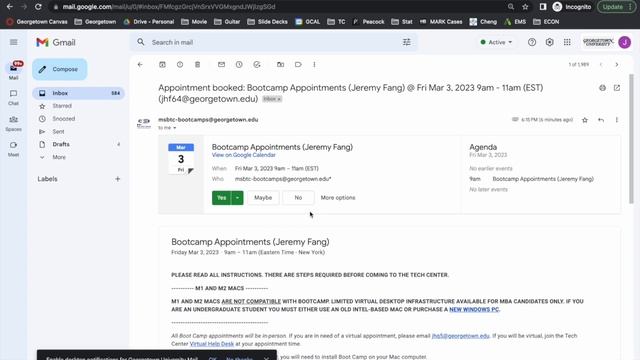Viewport: 640px width, 360px height.
Task: Go back to inbox arrow
Action: tap(140, 64)
